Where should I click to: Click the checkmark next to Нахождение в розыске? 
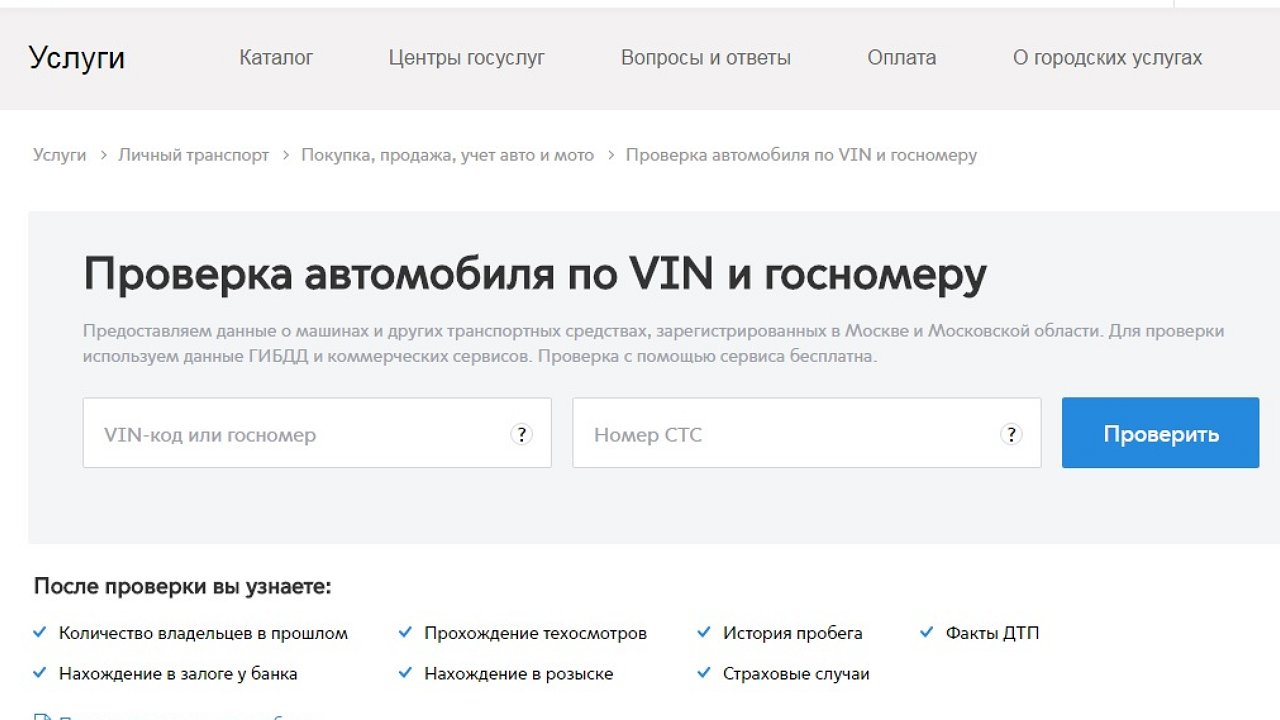click(x=405, y=673)
